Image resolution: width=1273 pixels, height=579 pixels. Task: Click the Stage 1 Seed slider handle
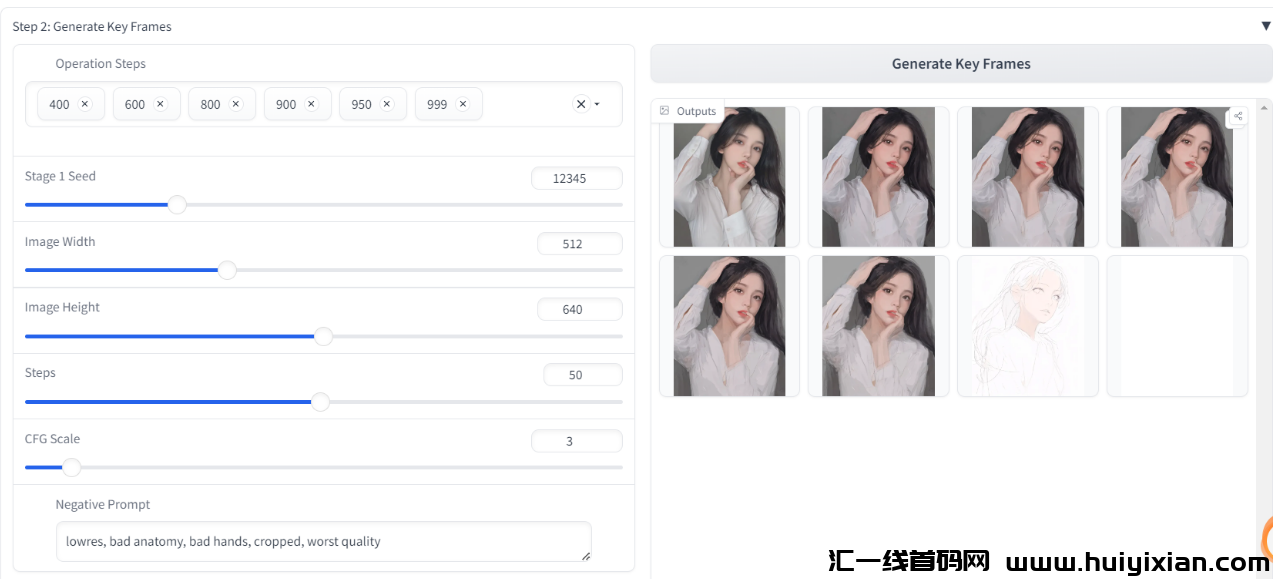pos(177,205)
